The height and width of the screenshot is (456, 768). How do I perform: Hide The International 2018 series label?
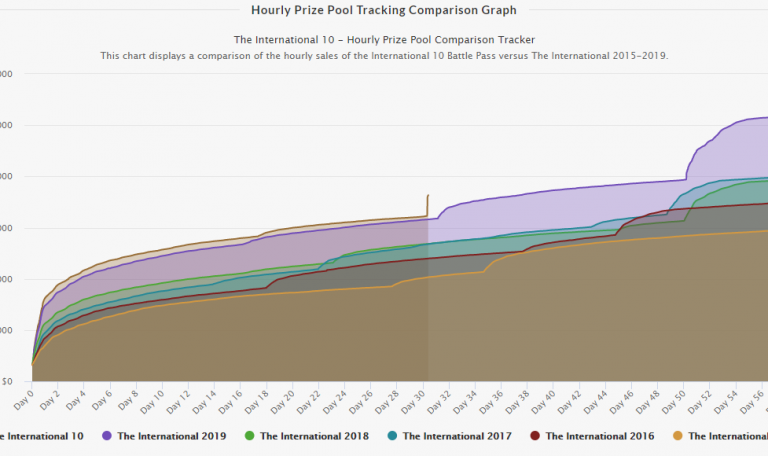(x=313, y=436)
